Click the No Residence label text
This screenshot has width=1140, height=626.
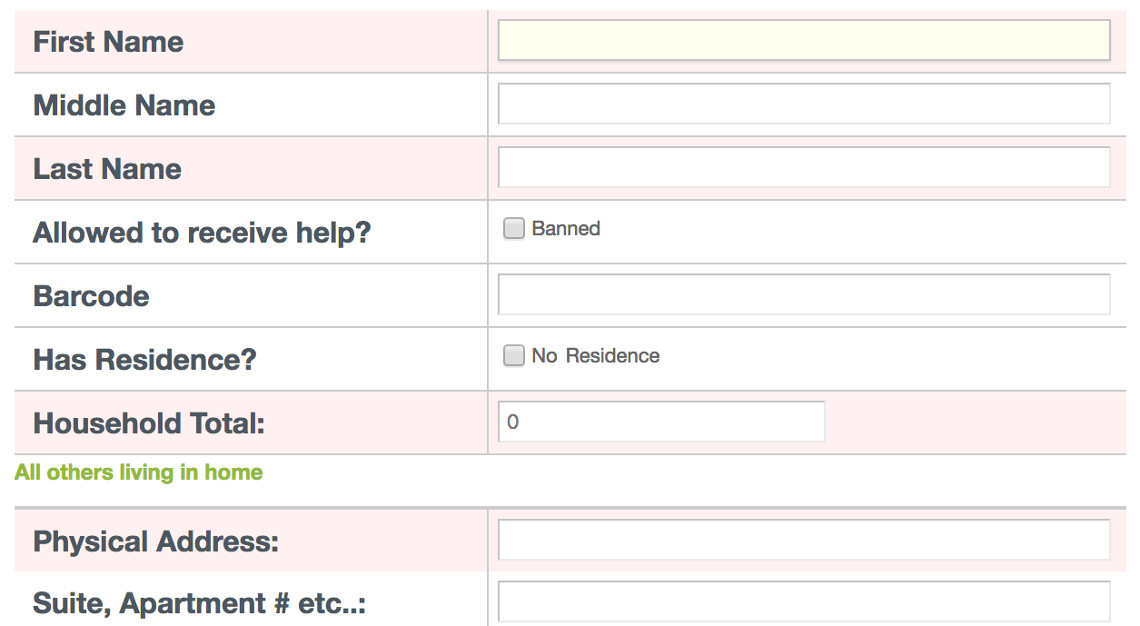point(595,356)
